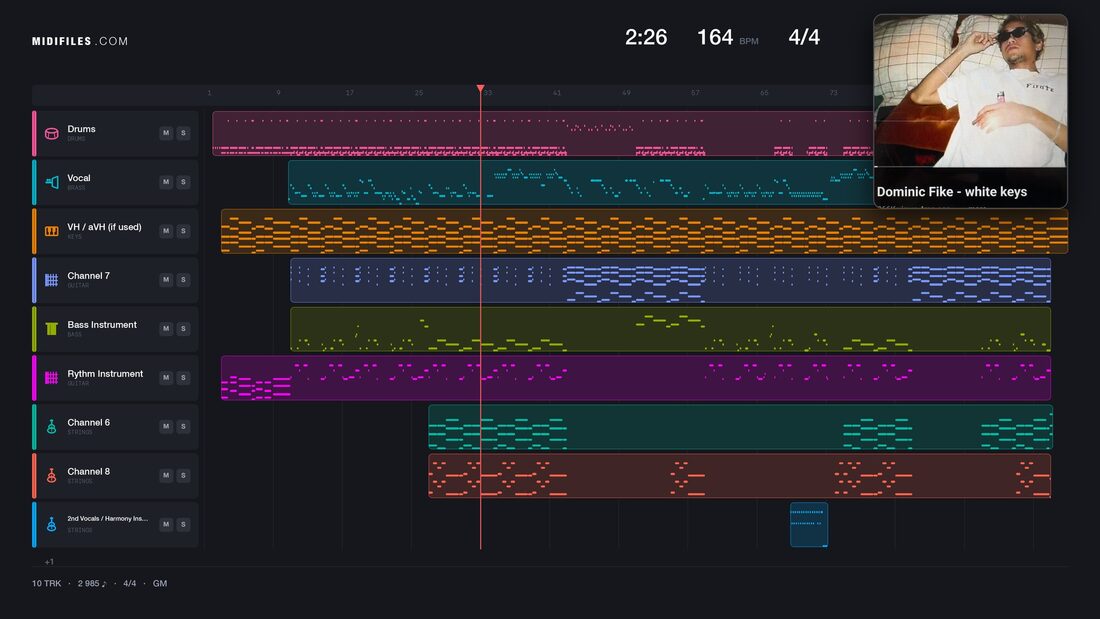Solo the Channel 7 track
Image resolution: width=1100 pixels, height=619 pixels.
[x=183, y=279]
